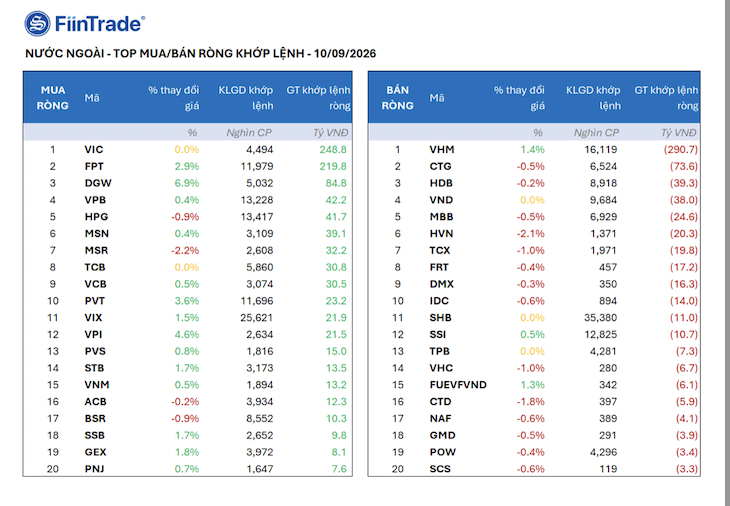
Task: Click the -2.1% price change for HVN
Action: tap(530, 233)
